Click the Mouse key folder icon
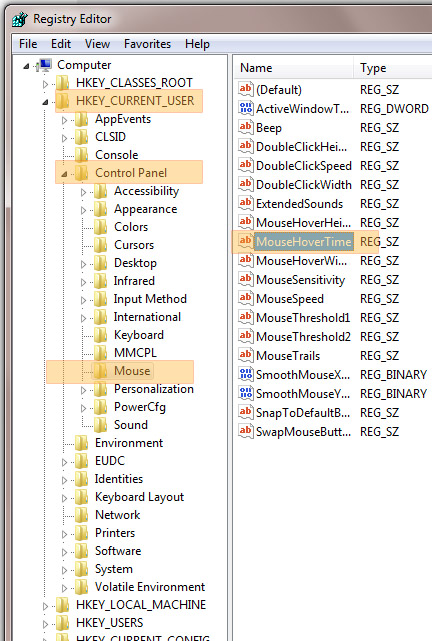This screenshot has height=641, width=432. pos(100,371)
